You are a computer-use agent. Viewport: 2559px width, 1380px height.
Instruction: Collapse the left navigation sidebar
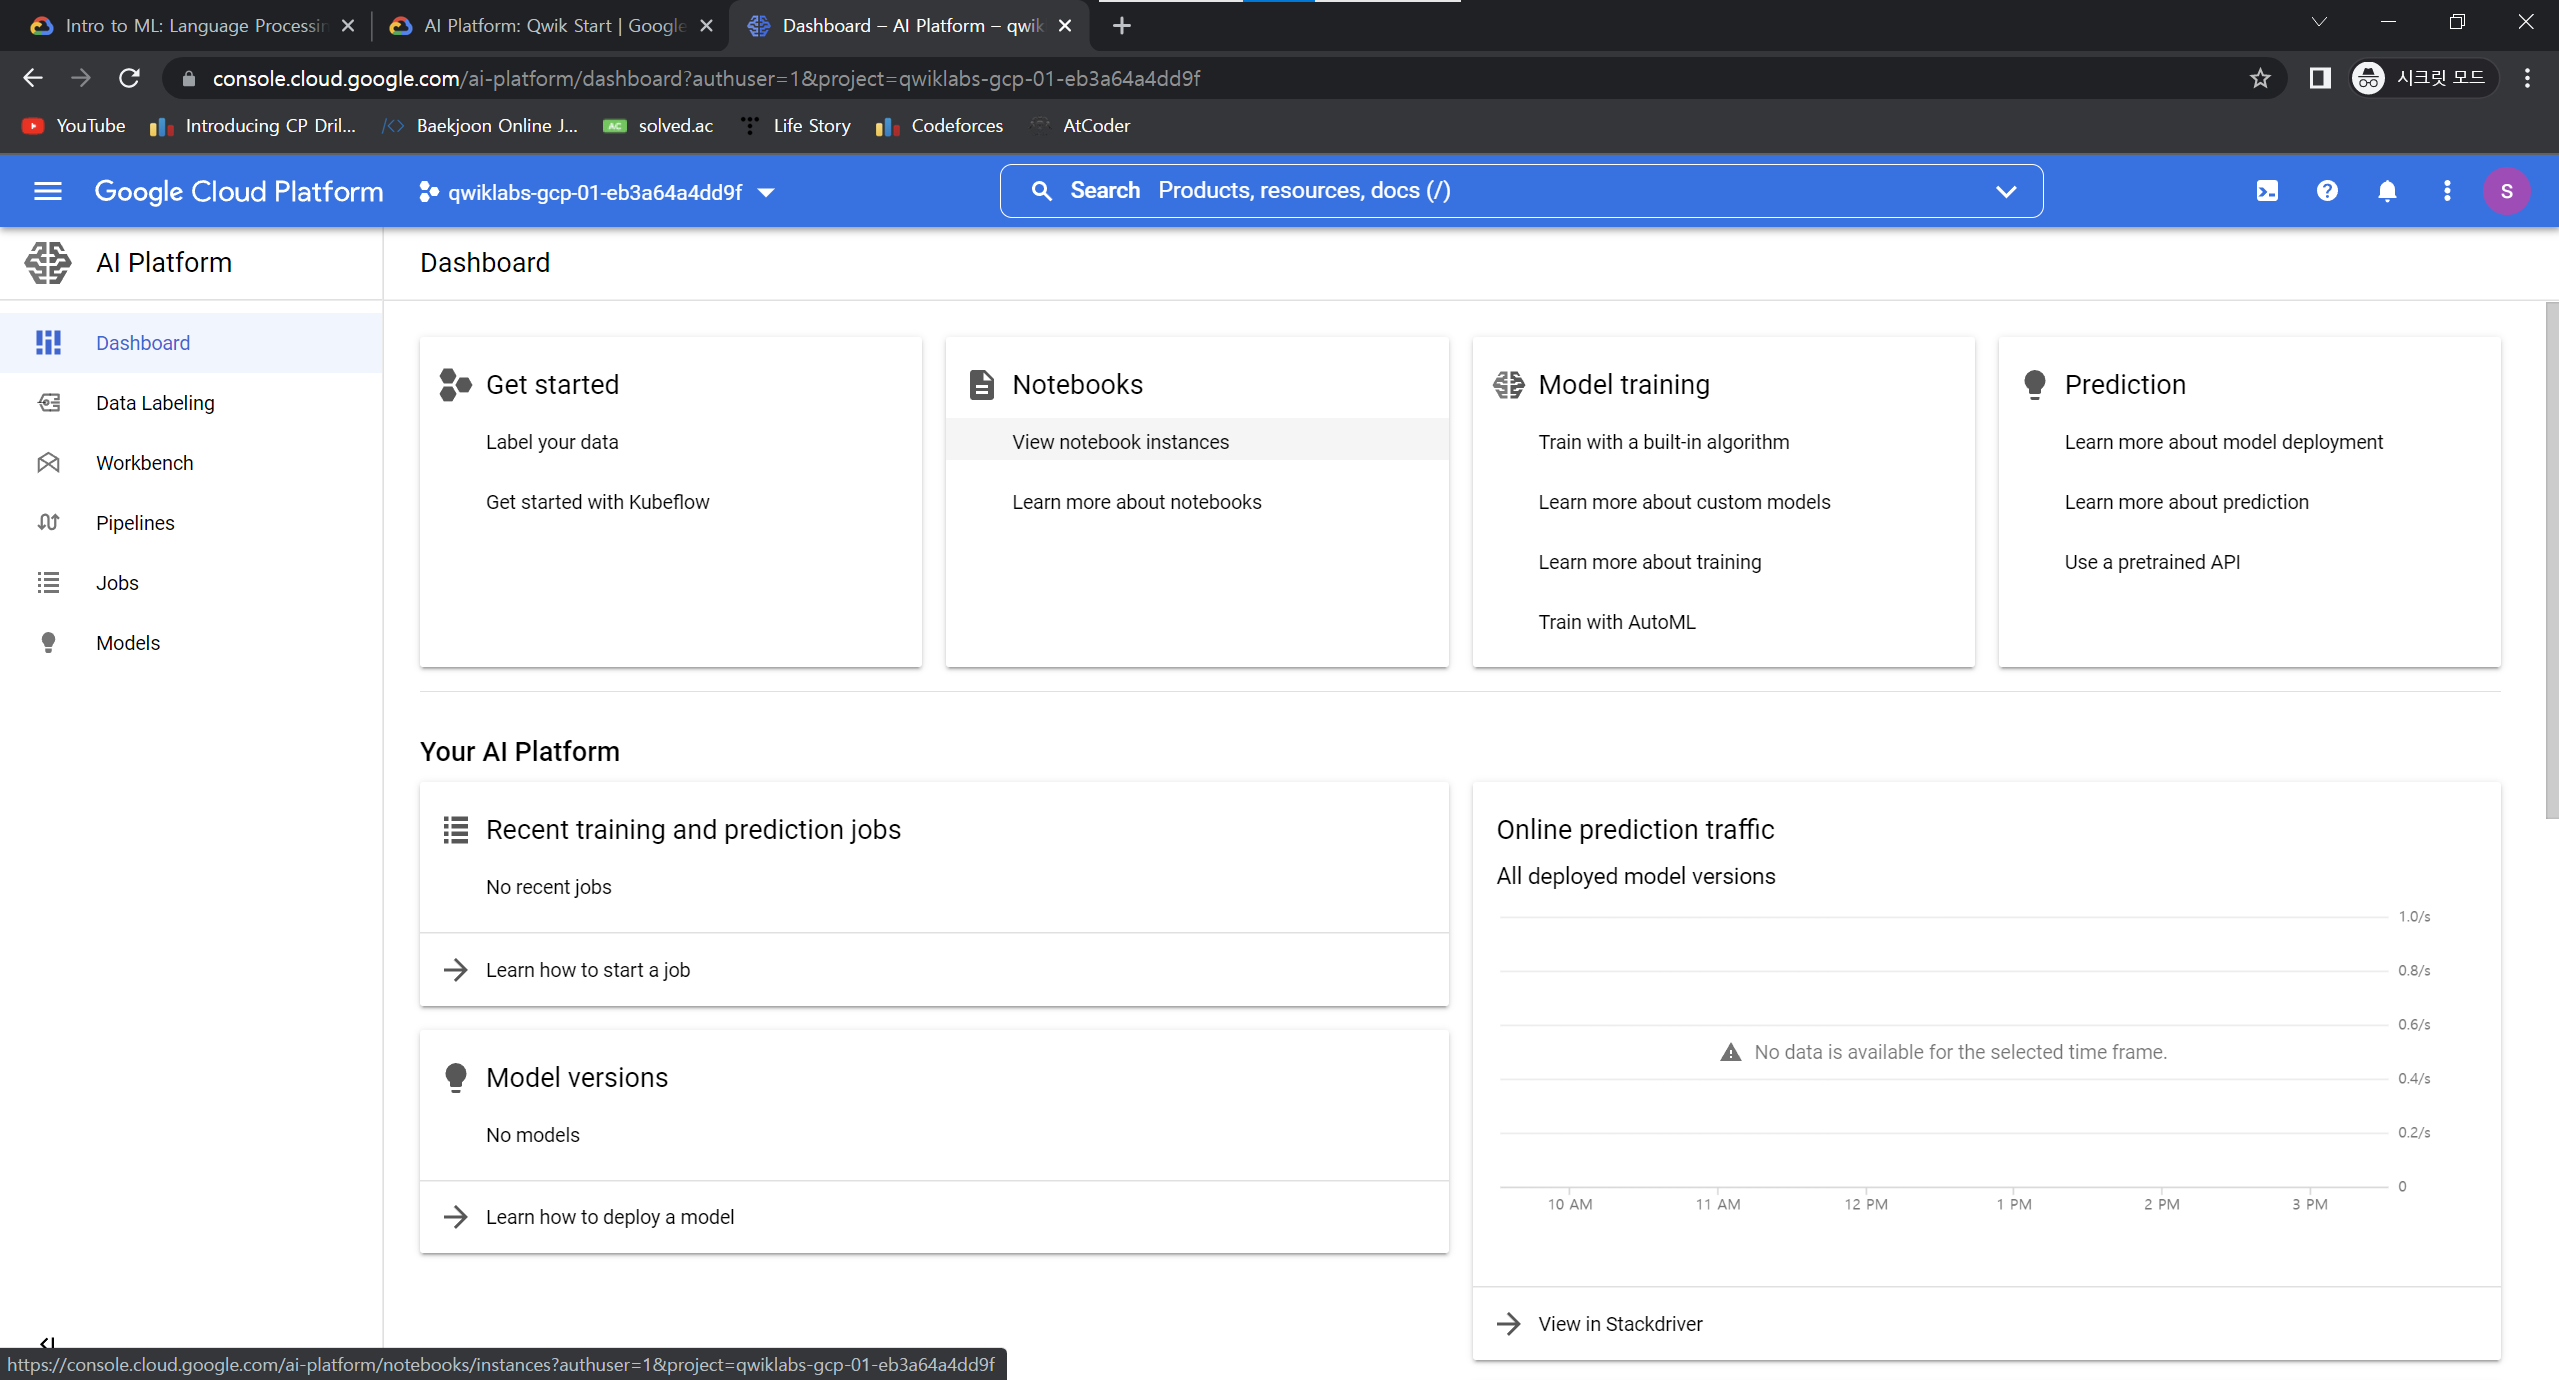click(46, 1342)
